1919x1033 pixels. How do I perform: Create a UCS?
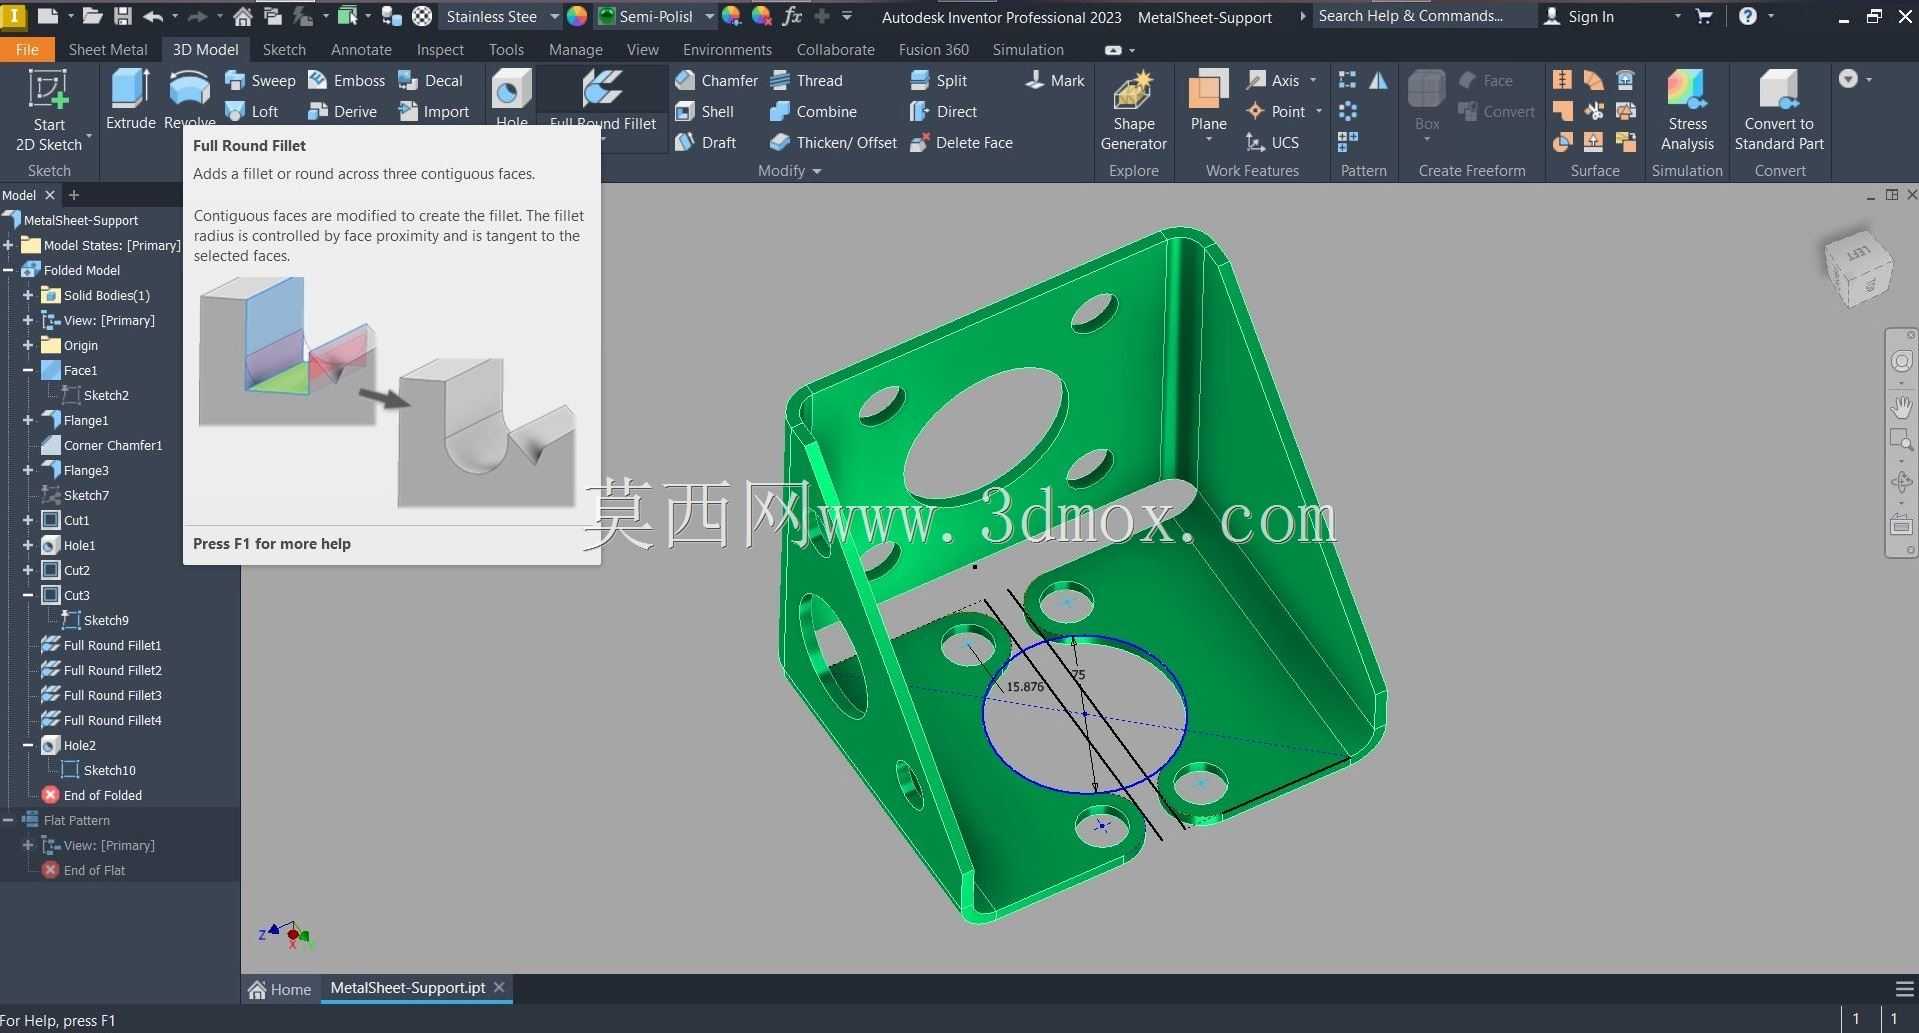click(x=1272, y=143)
